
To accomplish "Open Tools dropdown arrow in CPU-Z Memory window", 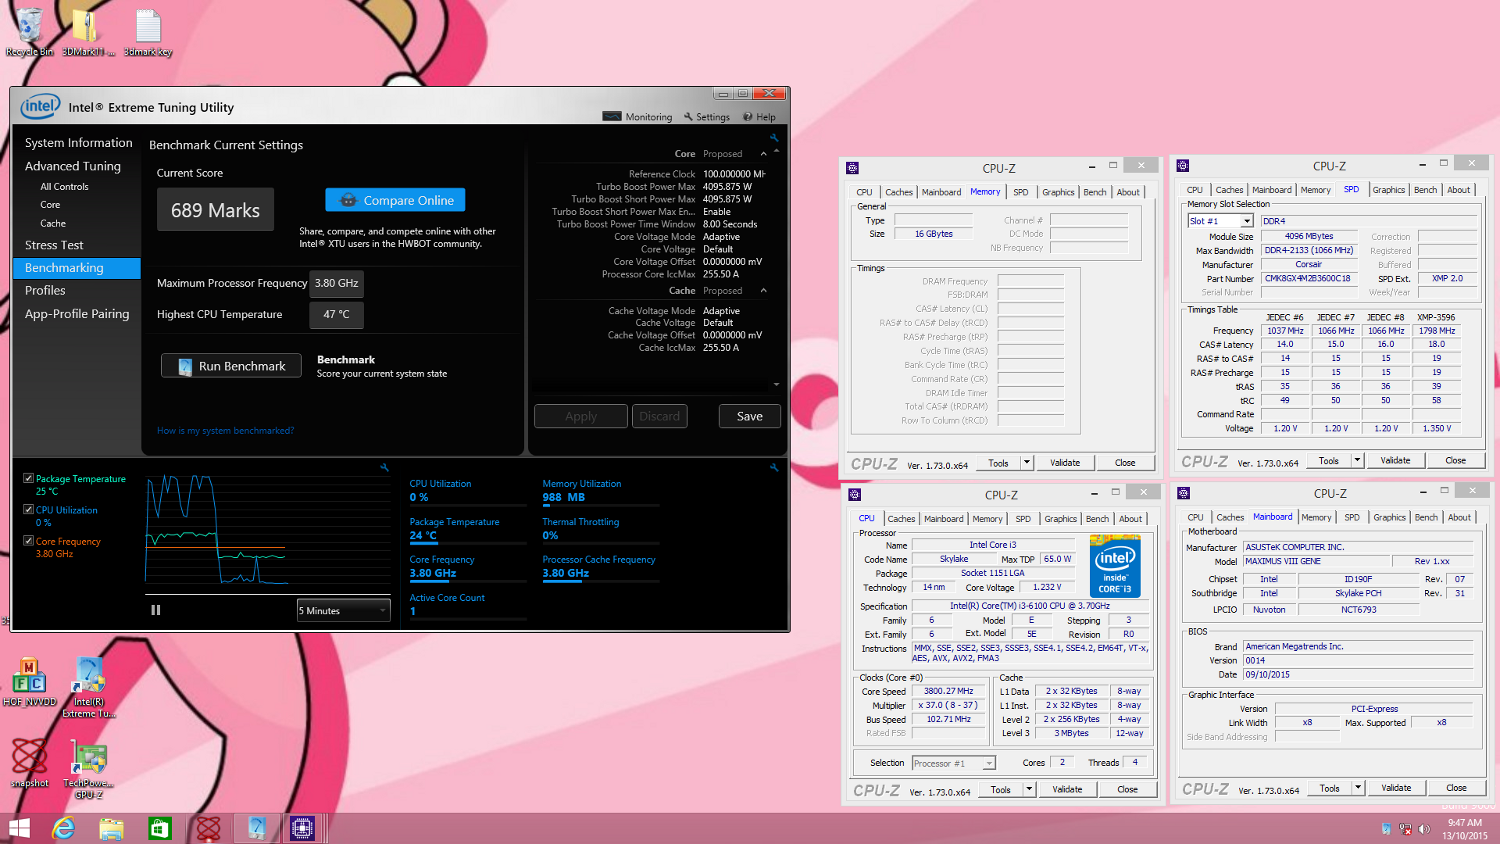I will [1026, 463].
